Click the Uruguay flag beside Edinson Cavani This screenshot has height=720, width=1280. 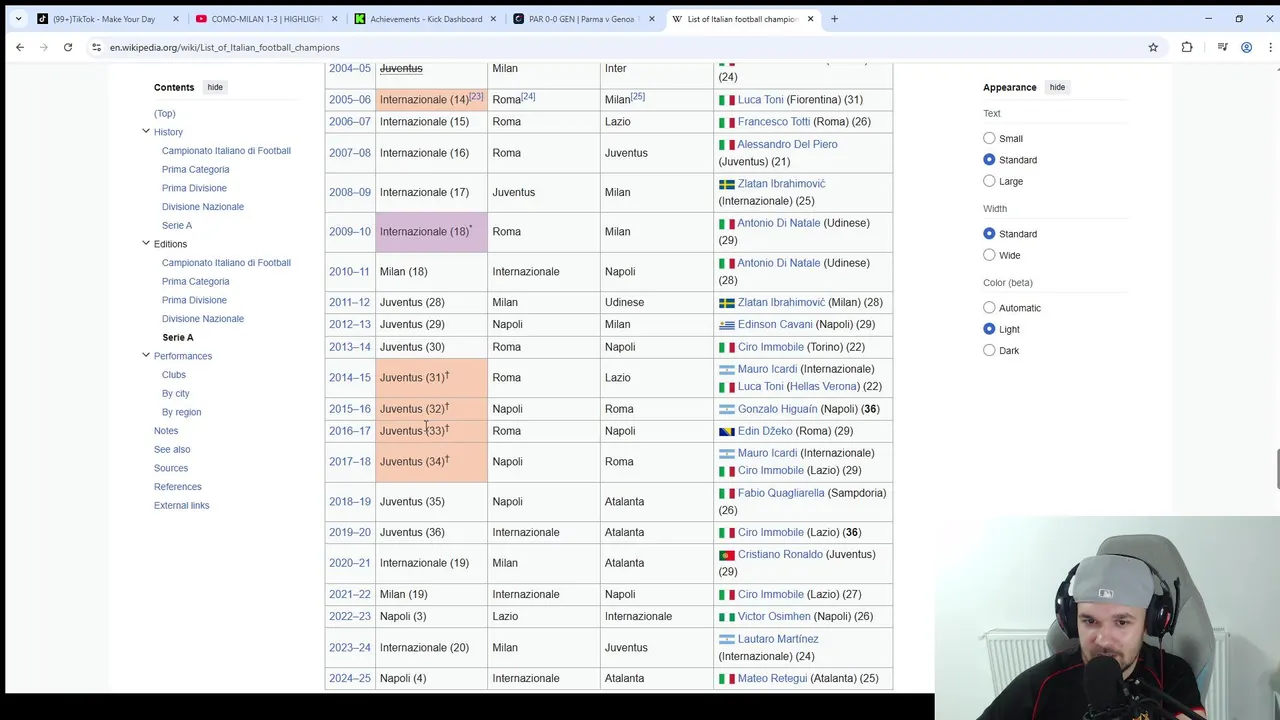pyautogui.click(x=727, y=325)
